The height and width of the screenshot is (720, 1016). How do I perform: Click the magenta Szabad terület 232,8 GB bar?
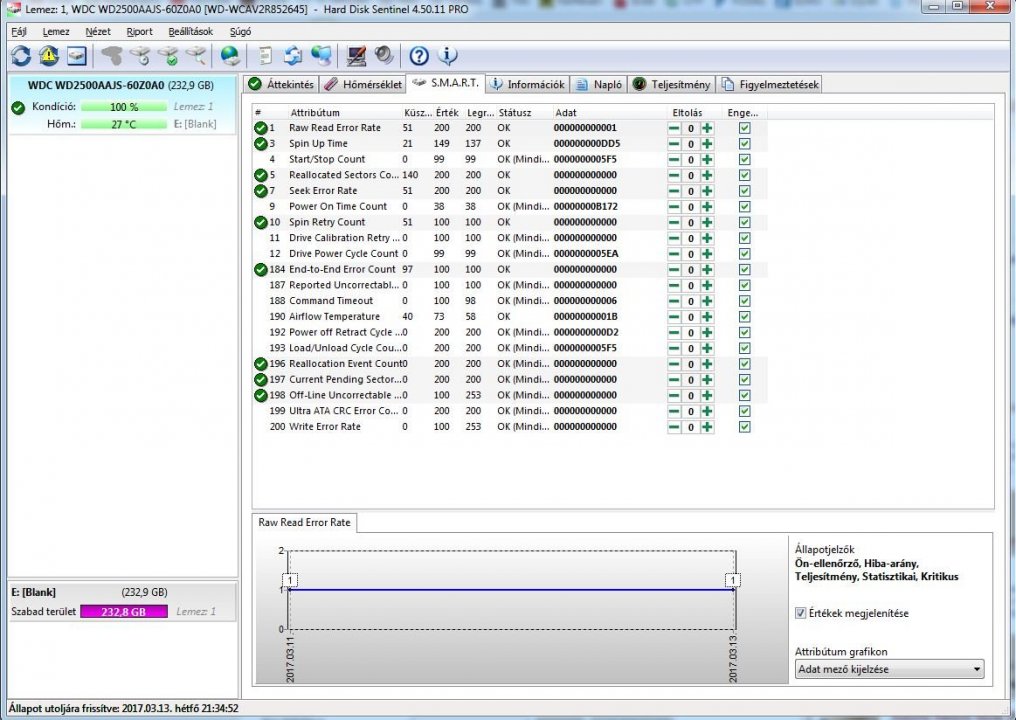tap(124, 611)
